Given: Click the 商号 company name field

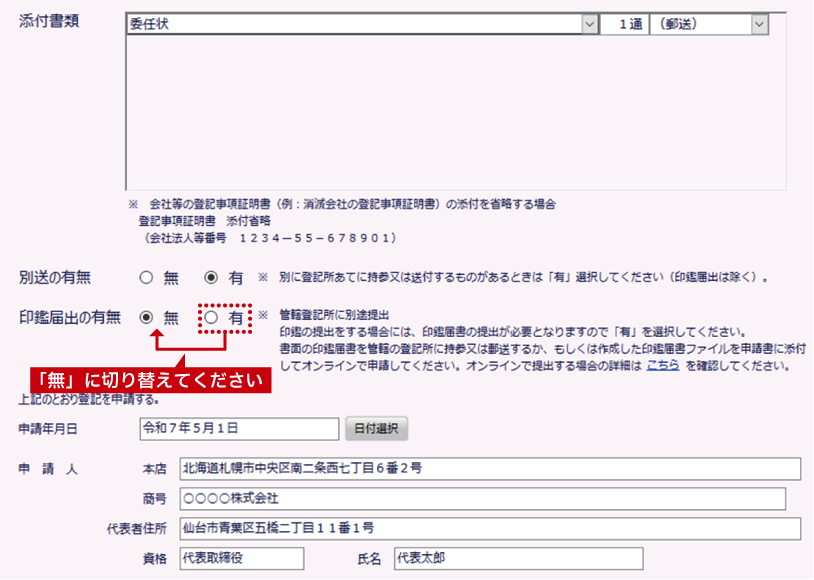Looking at the screenshot, I should coord(482,499).
